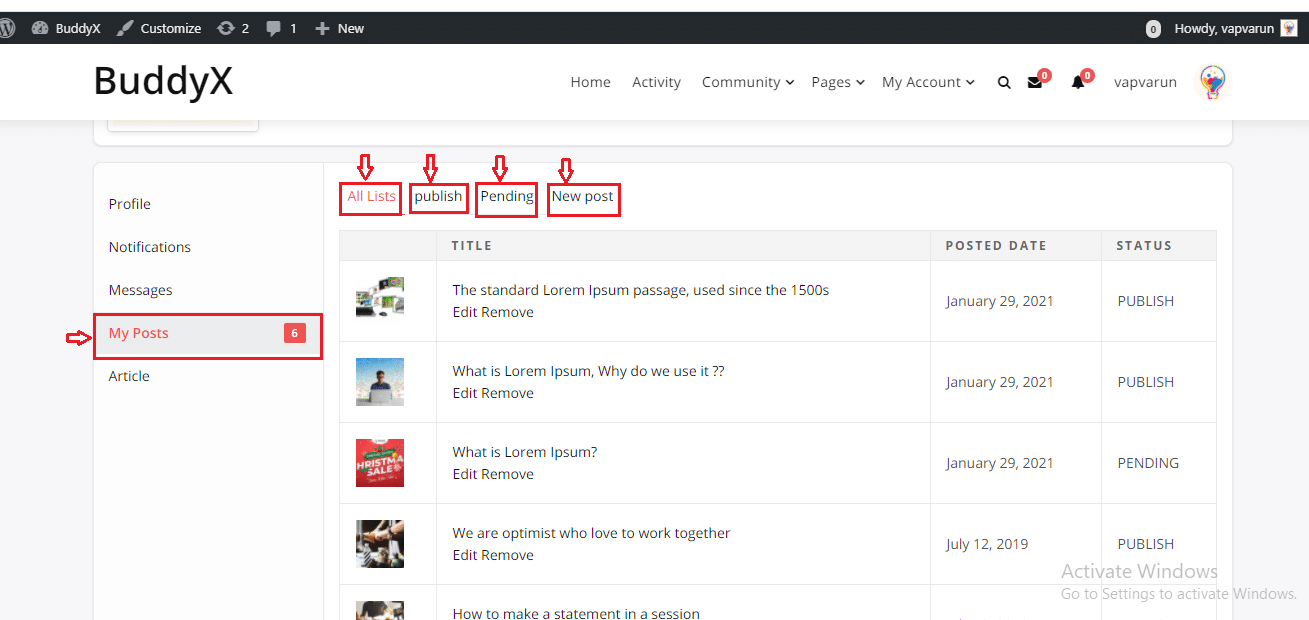This screenshot has width=1309, height=620.
Task: Expand the Community dropdown menu
Action: tap(747, 82)
